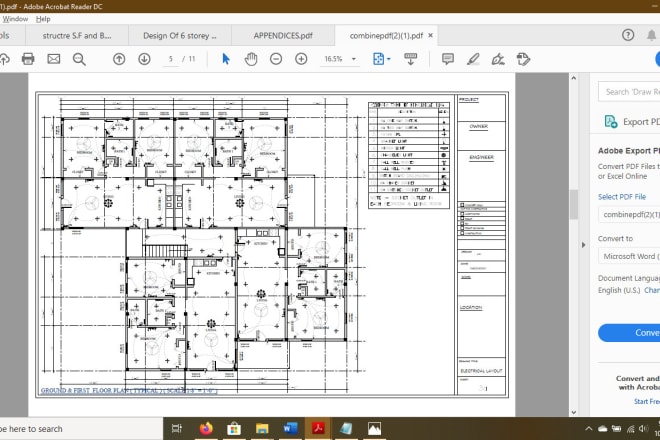Open the Fill and Sign tool

click(498, 59)
